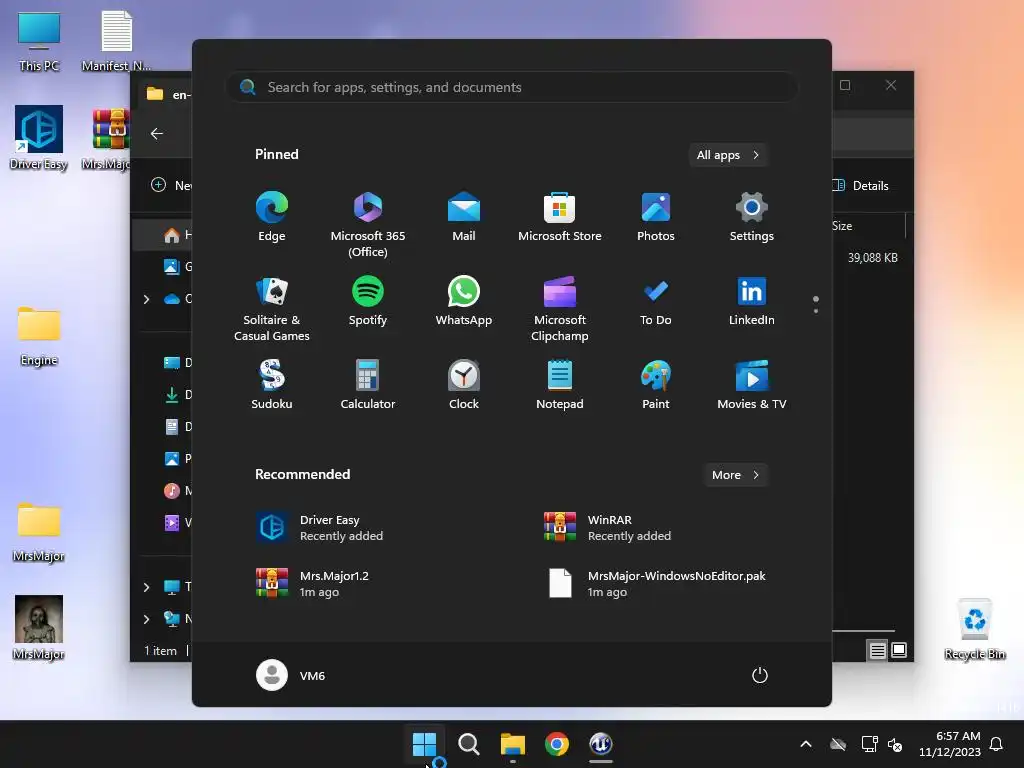This screenshot has height=768, width=1024.
Task: Launch the Photos app
Action: tap(656, 217)
